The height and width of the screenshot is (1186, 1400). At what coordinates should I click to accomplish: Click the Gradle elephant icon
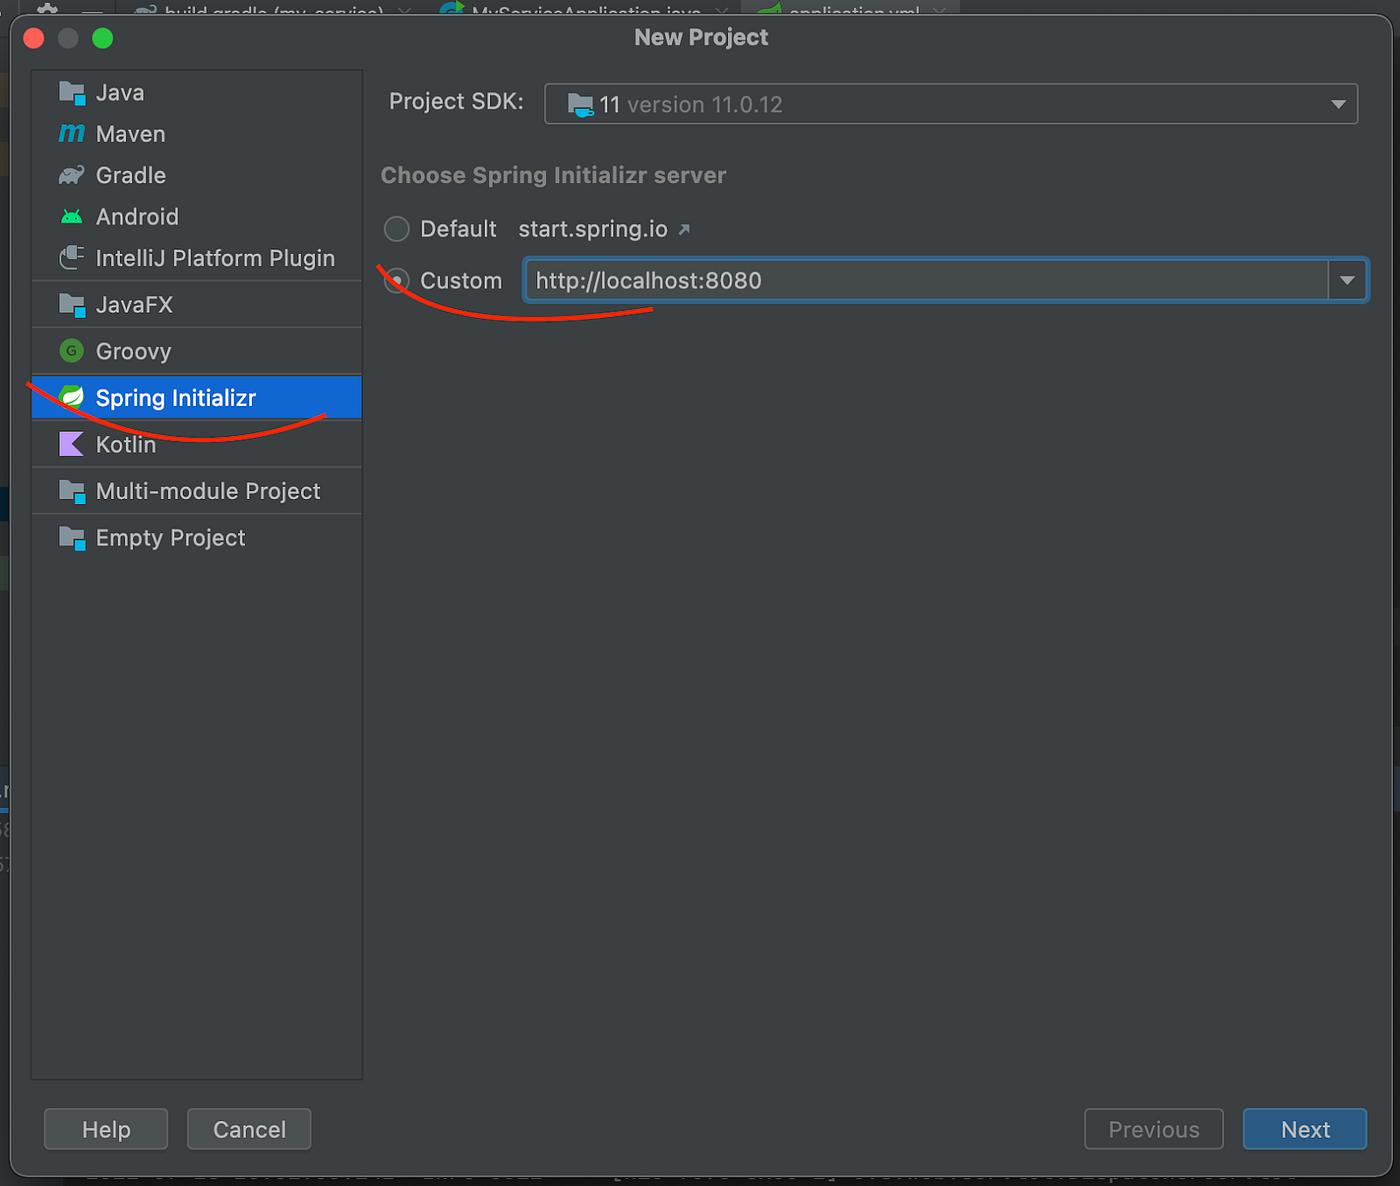pos(72,176)
